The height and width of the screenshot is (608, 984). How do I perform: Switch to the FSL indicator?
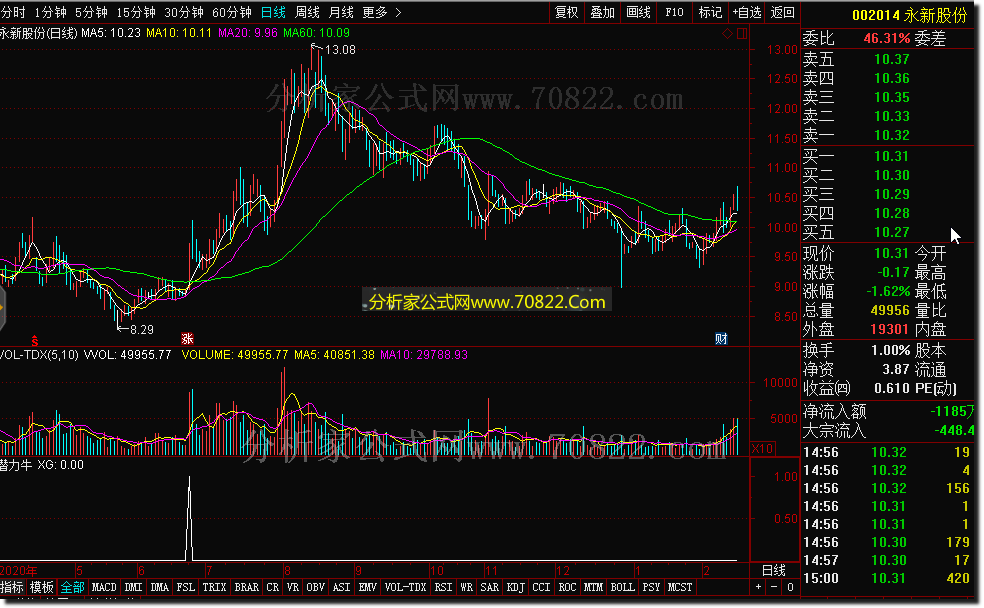(186, 587)
